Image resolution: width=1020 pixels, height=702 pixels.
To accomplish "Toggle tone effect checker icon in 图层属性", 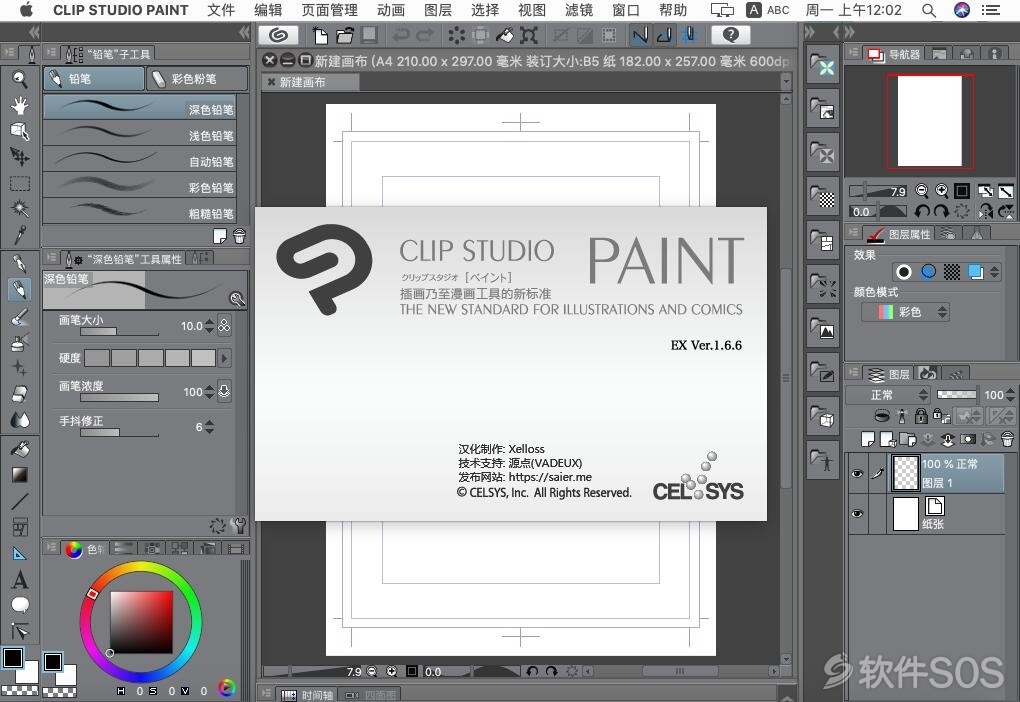I will (x=952, y=272).
